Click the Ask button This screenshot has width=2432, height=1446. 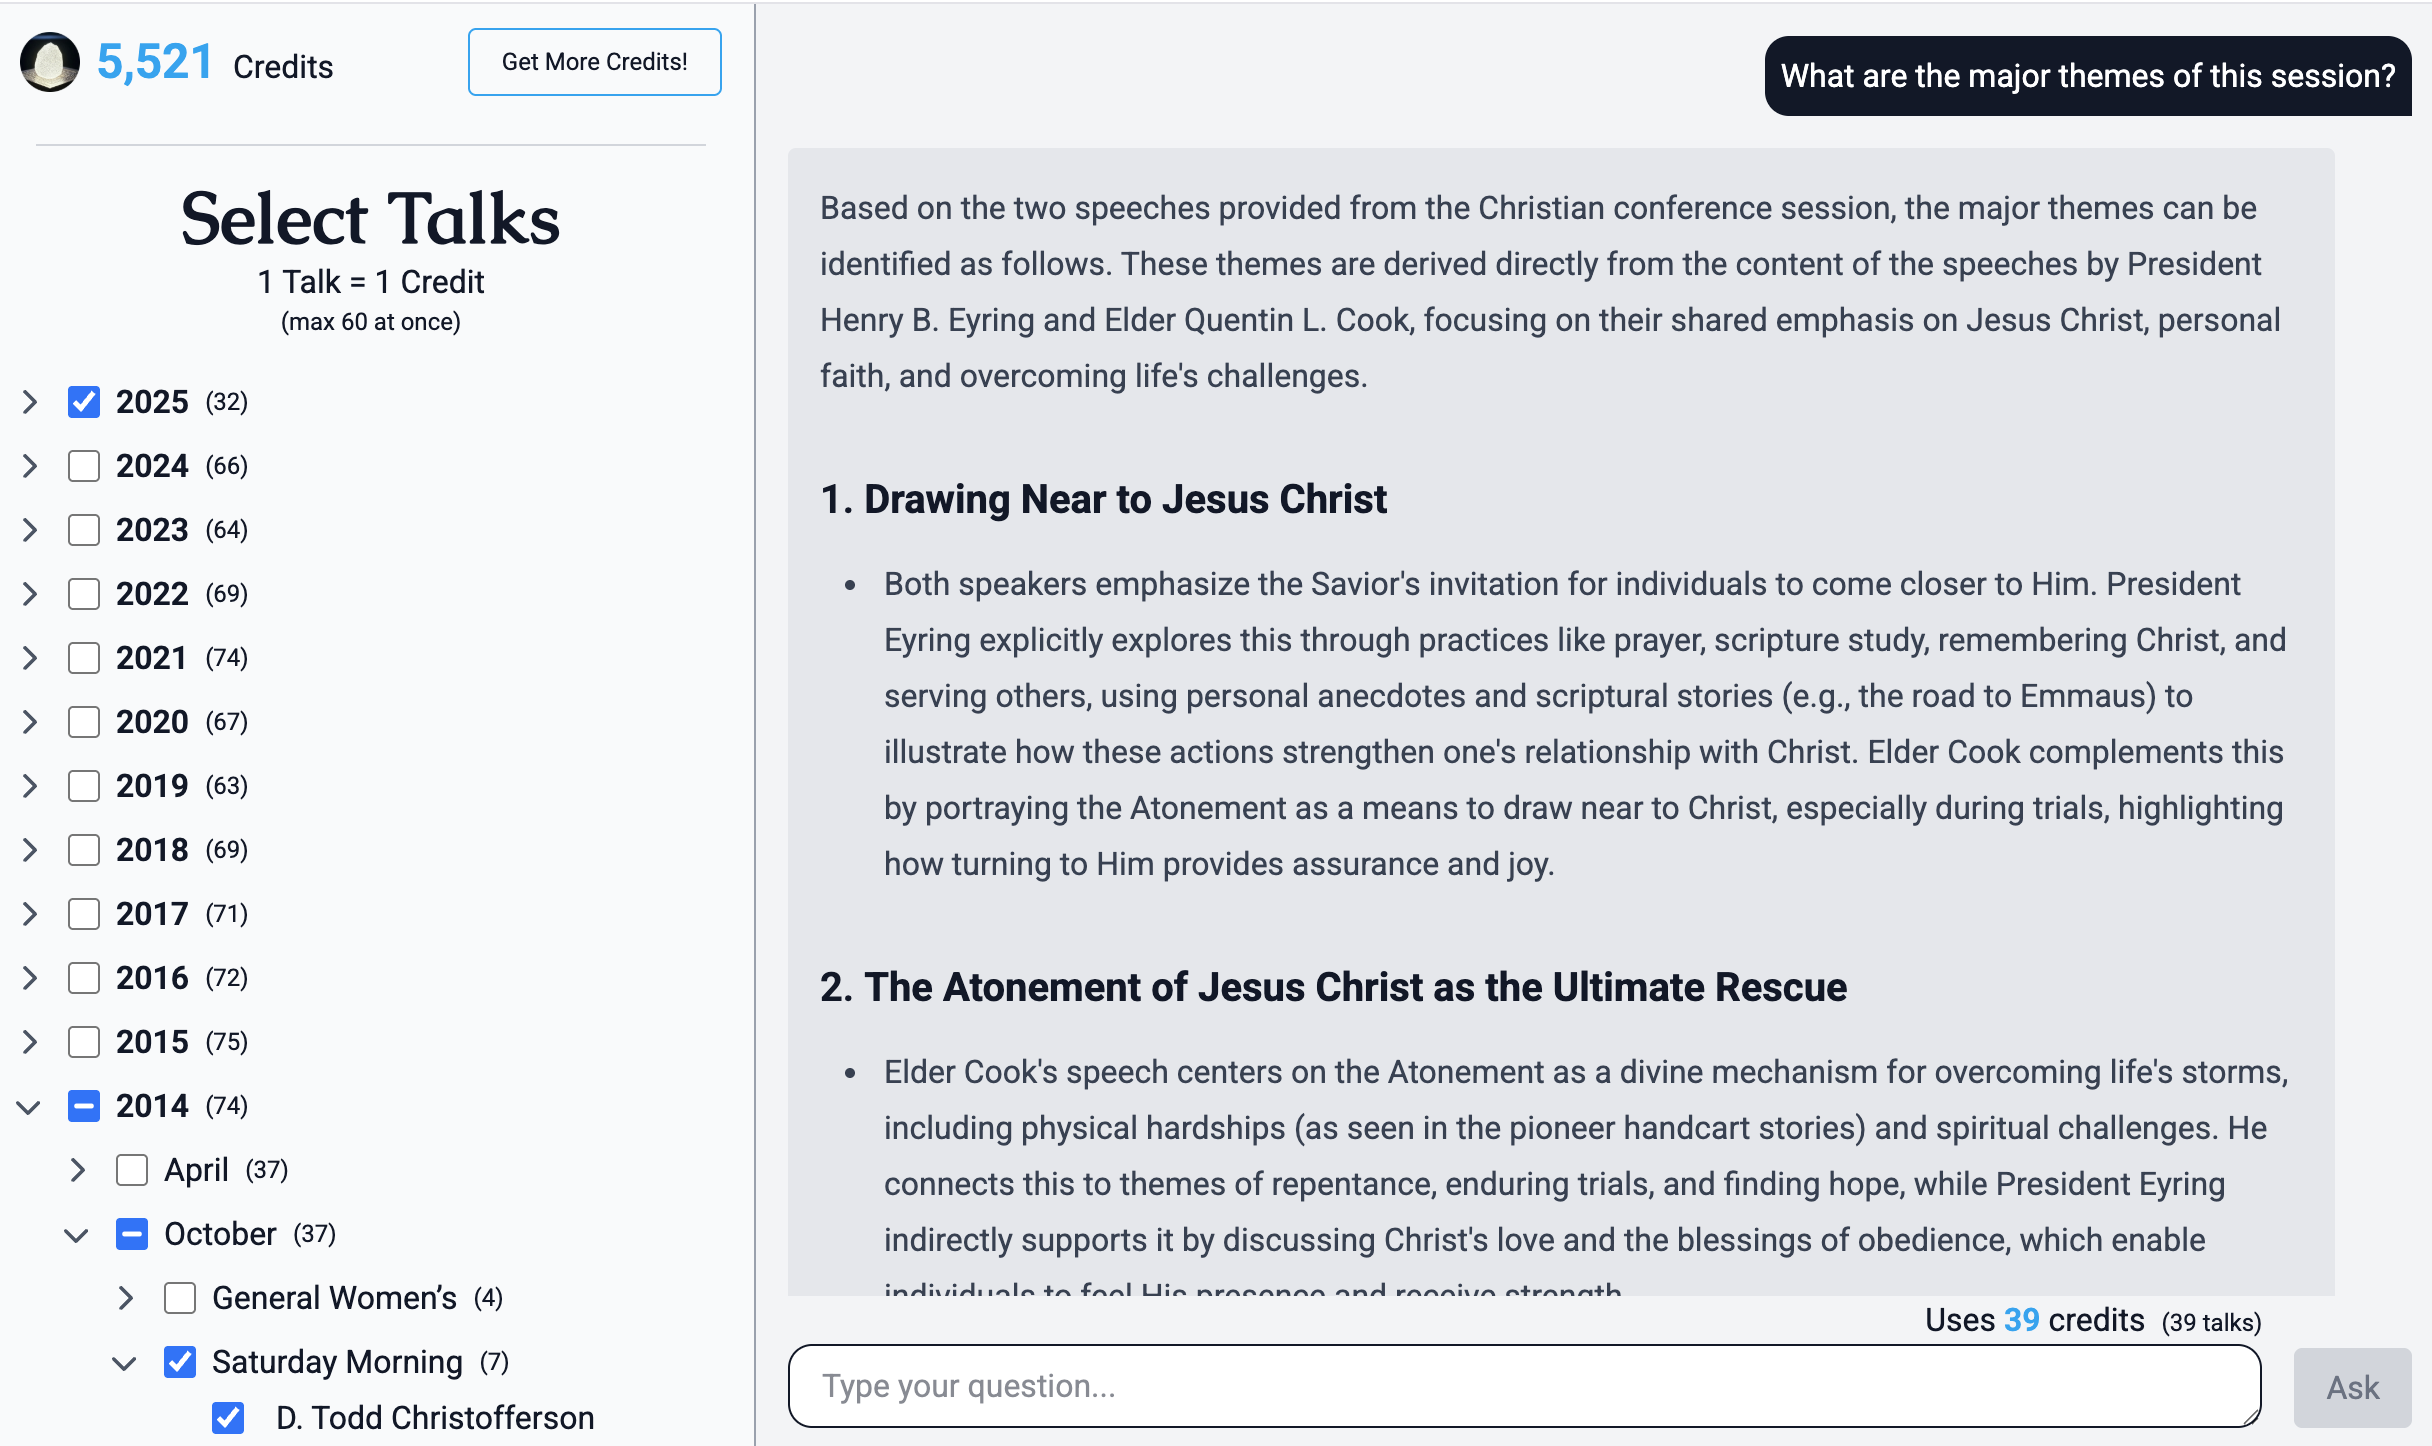pyautogui.click(x=2352, y=1387)
